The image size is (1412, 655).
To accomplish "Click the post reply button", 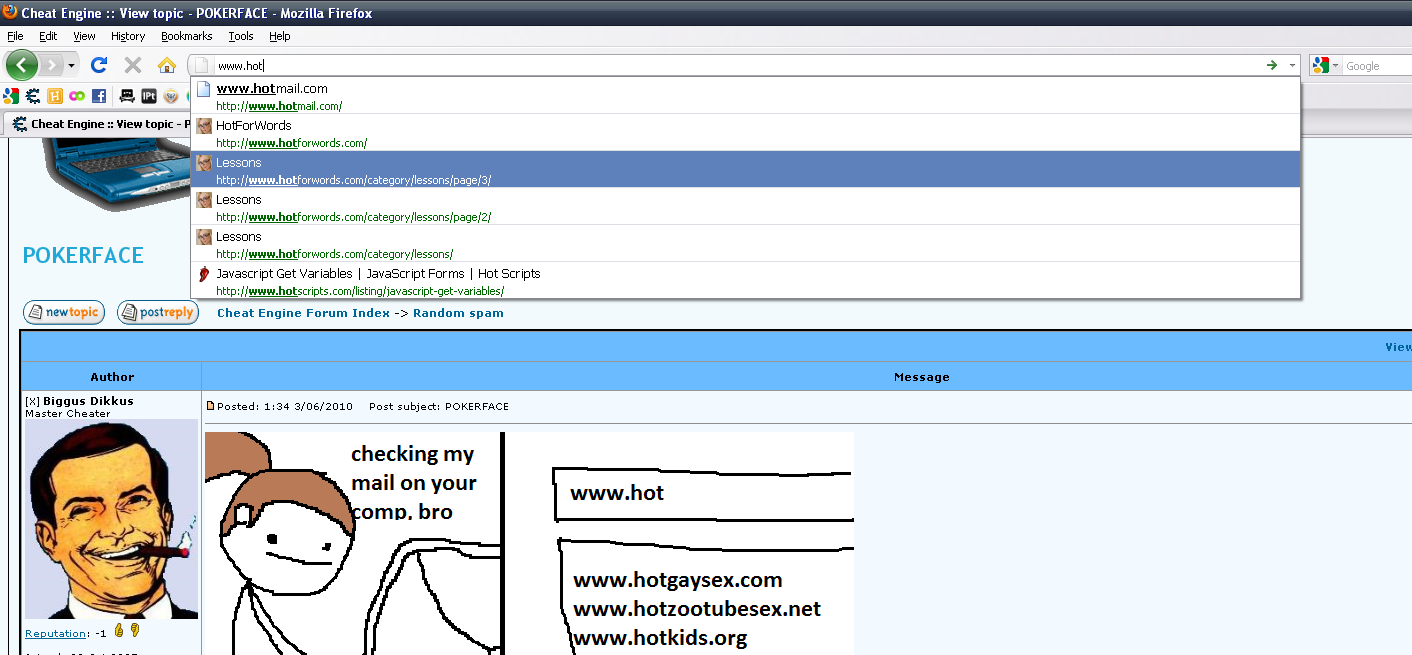I will (158, 312).
